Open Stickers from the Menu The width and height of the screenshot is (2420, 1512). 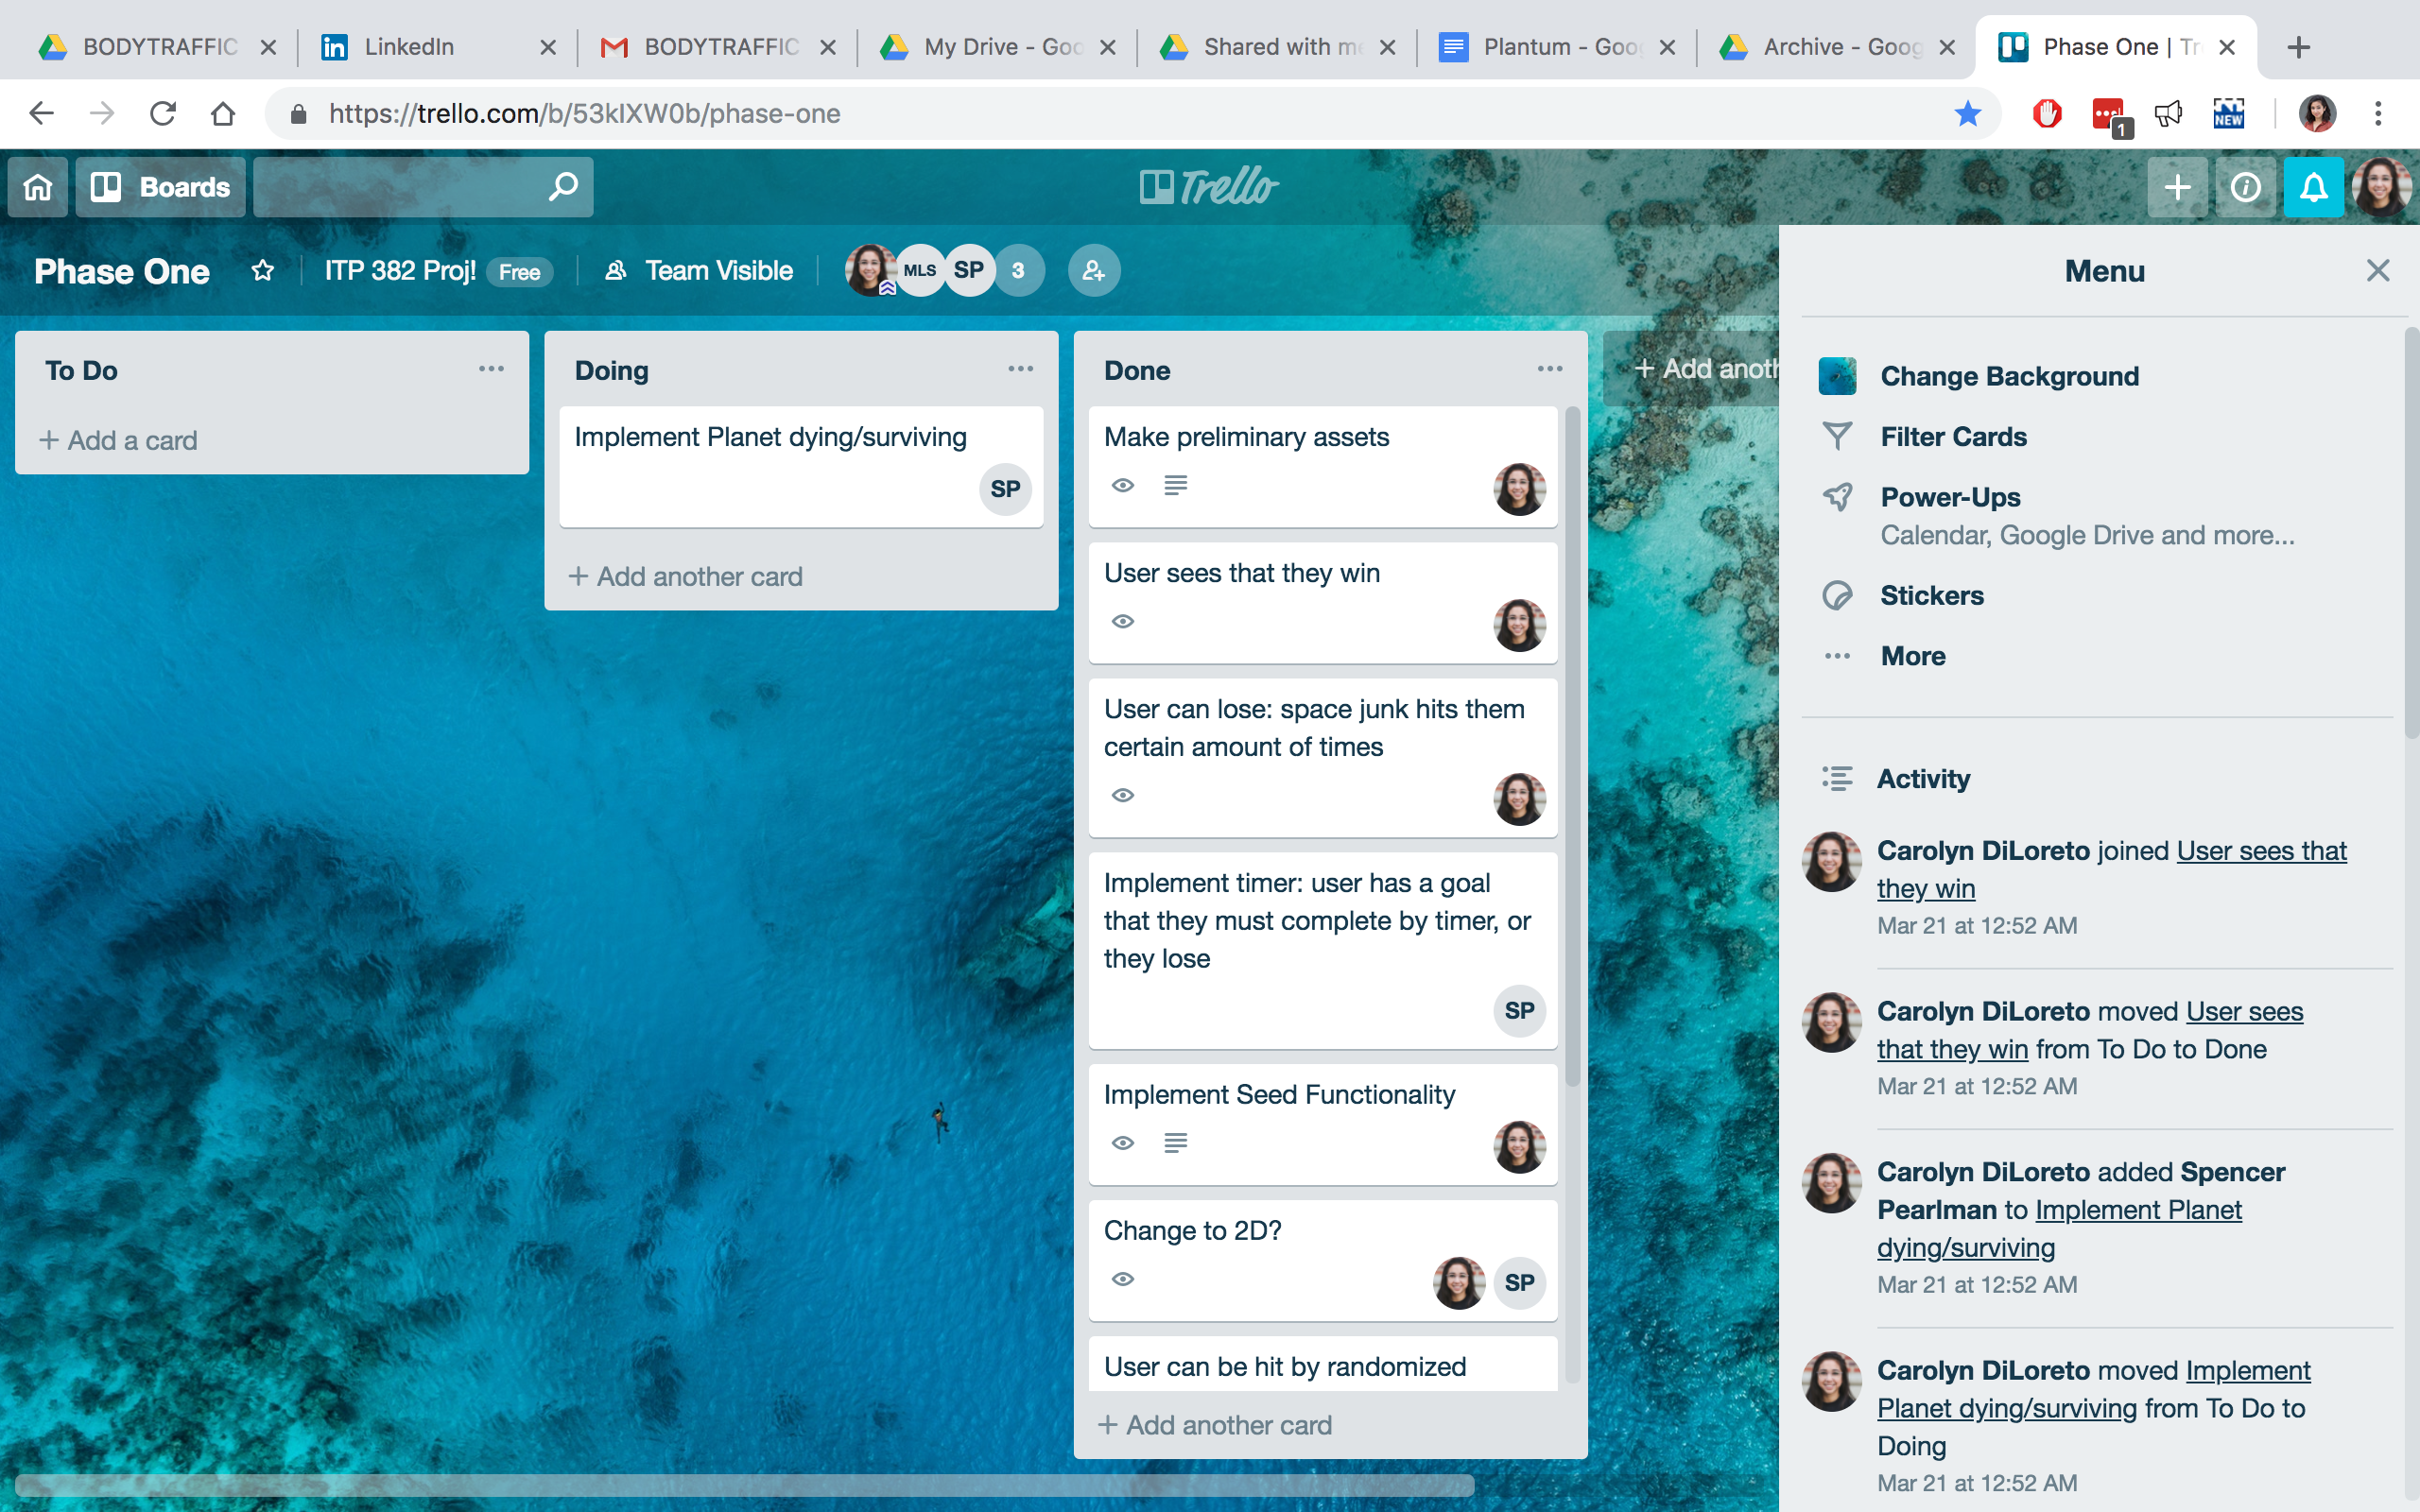(1931, 595)
